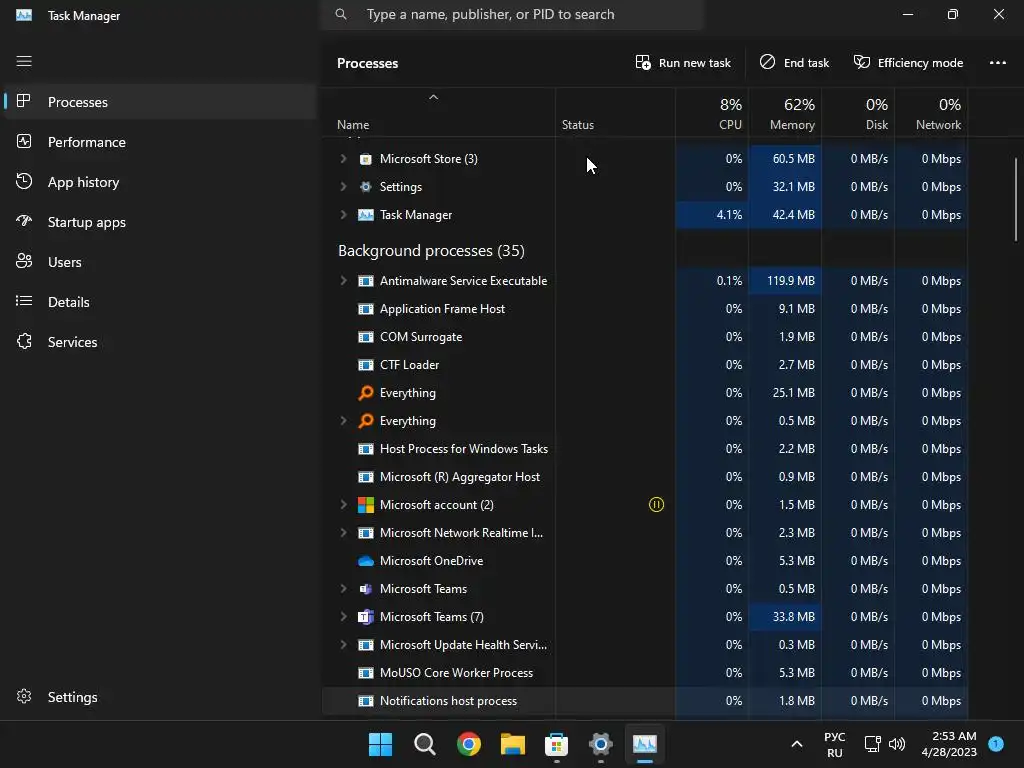Click the CTF Loader process icon
The image size is (1024, 768).
point(366,365)
